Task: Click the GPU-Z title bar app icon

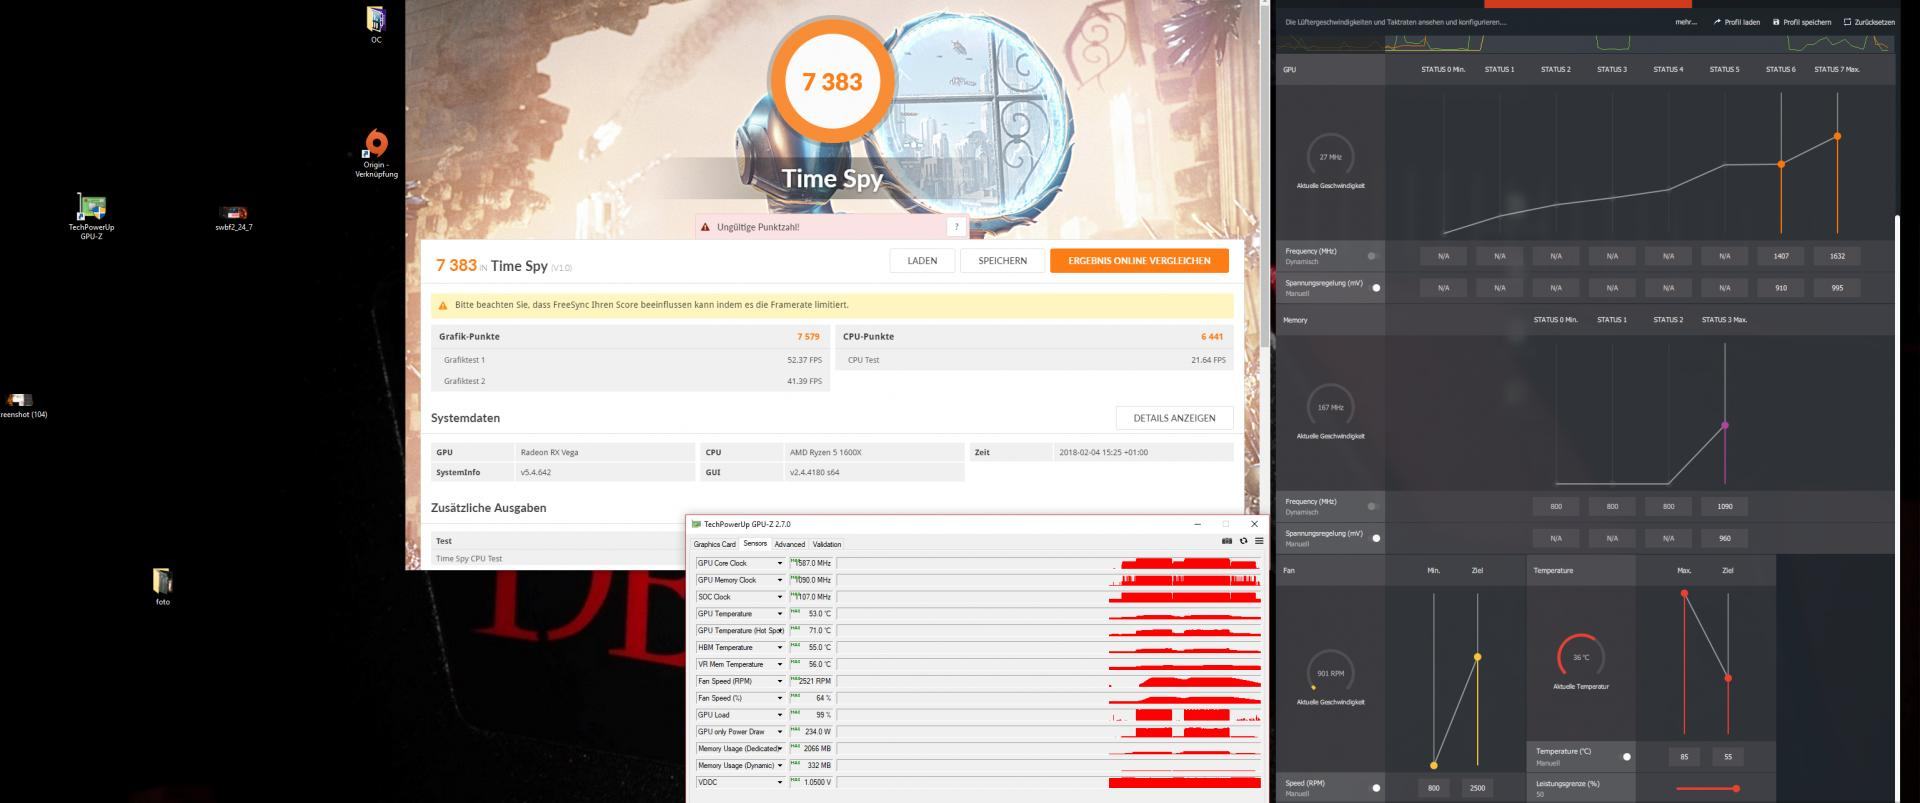Action: click(697, 524)
